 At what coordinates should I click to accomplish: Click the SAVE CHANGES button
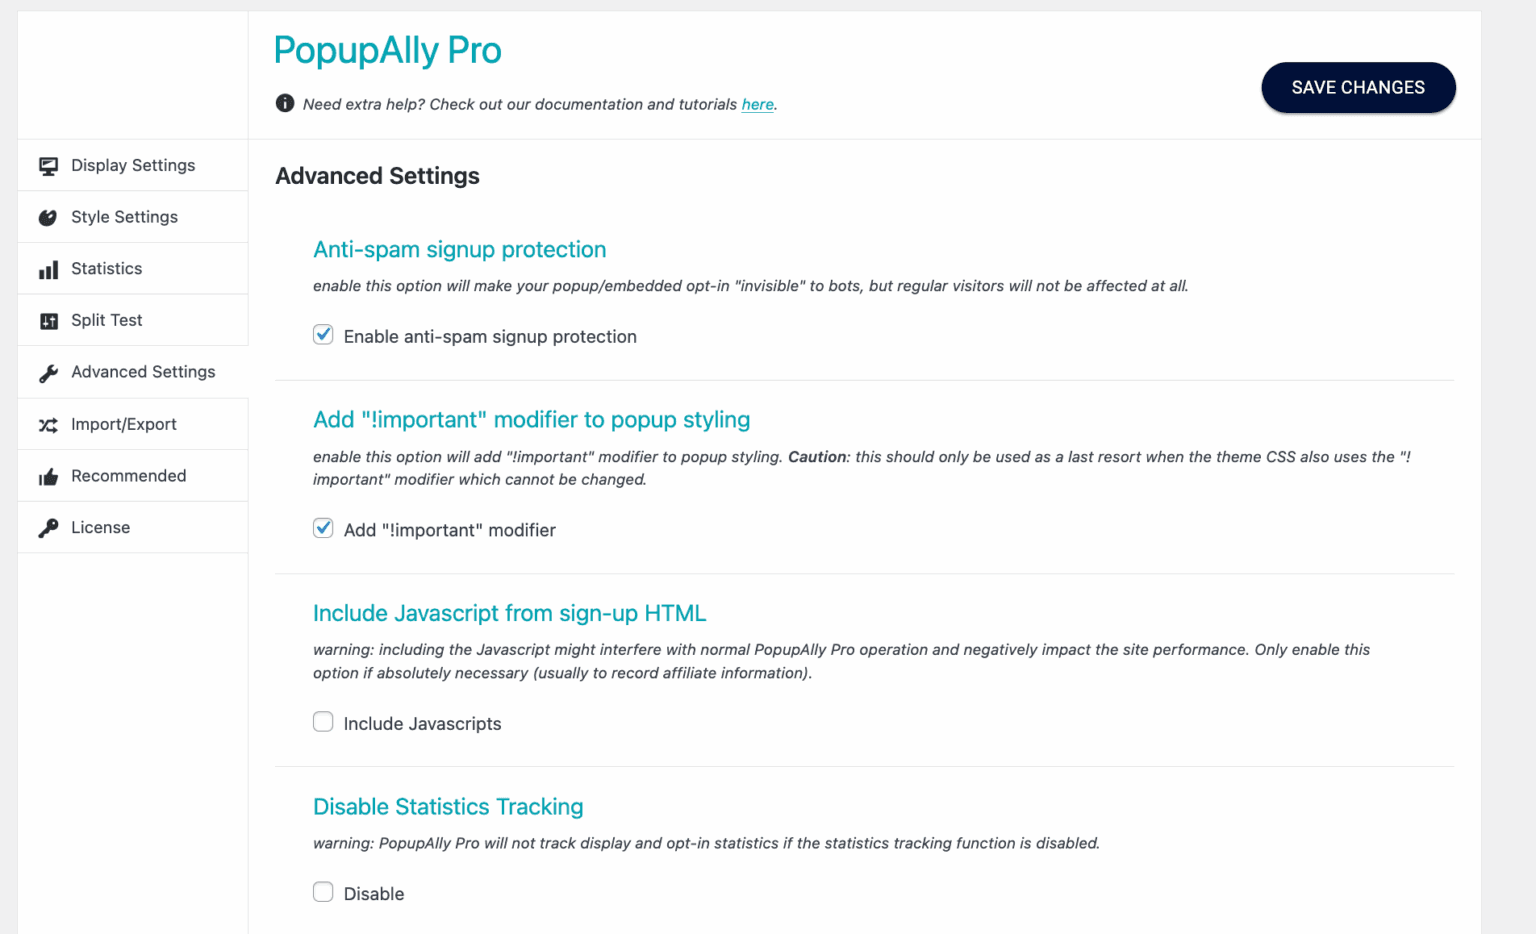pos(1358,87)
